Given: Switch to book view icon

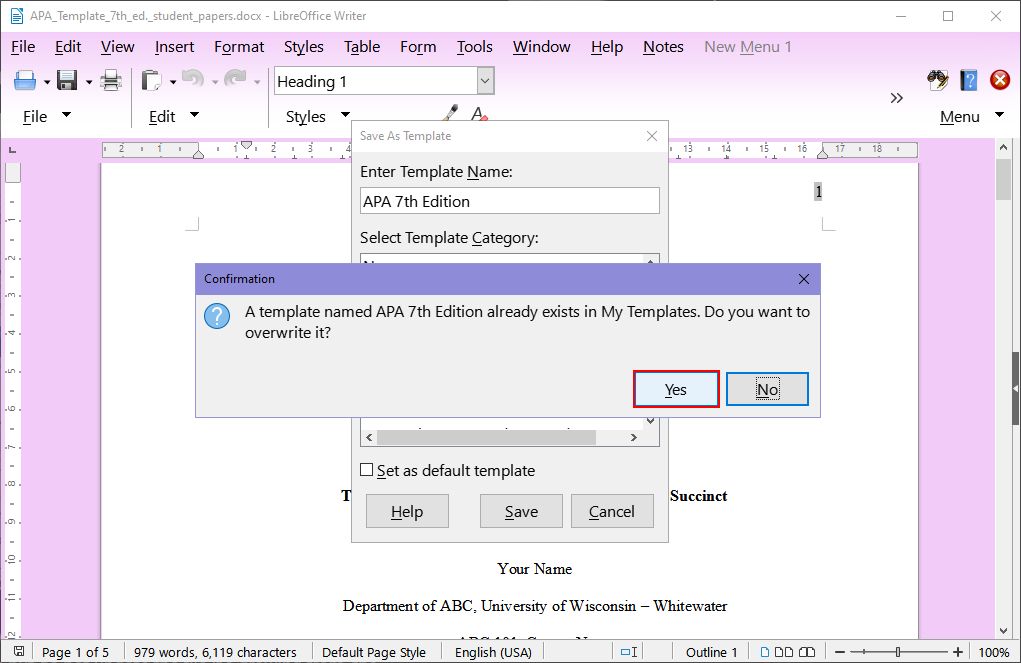Looking at the screenshot, I should (807, 652).
